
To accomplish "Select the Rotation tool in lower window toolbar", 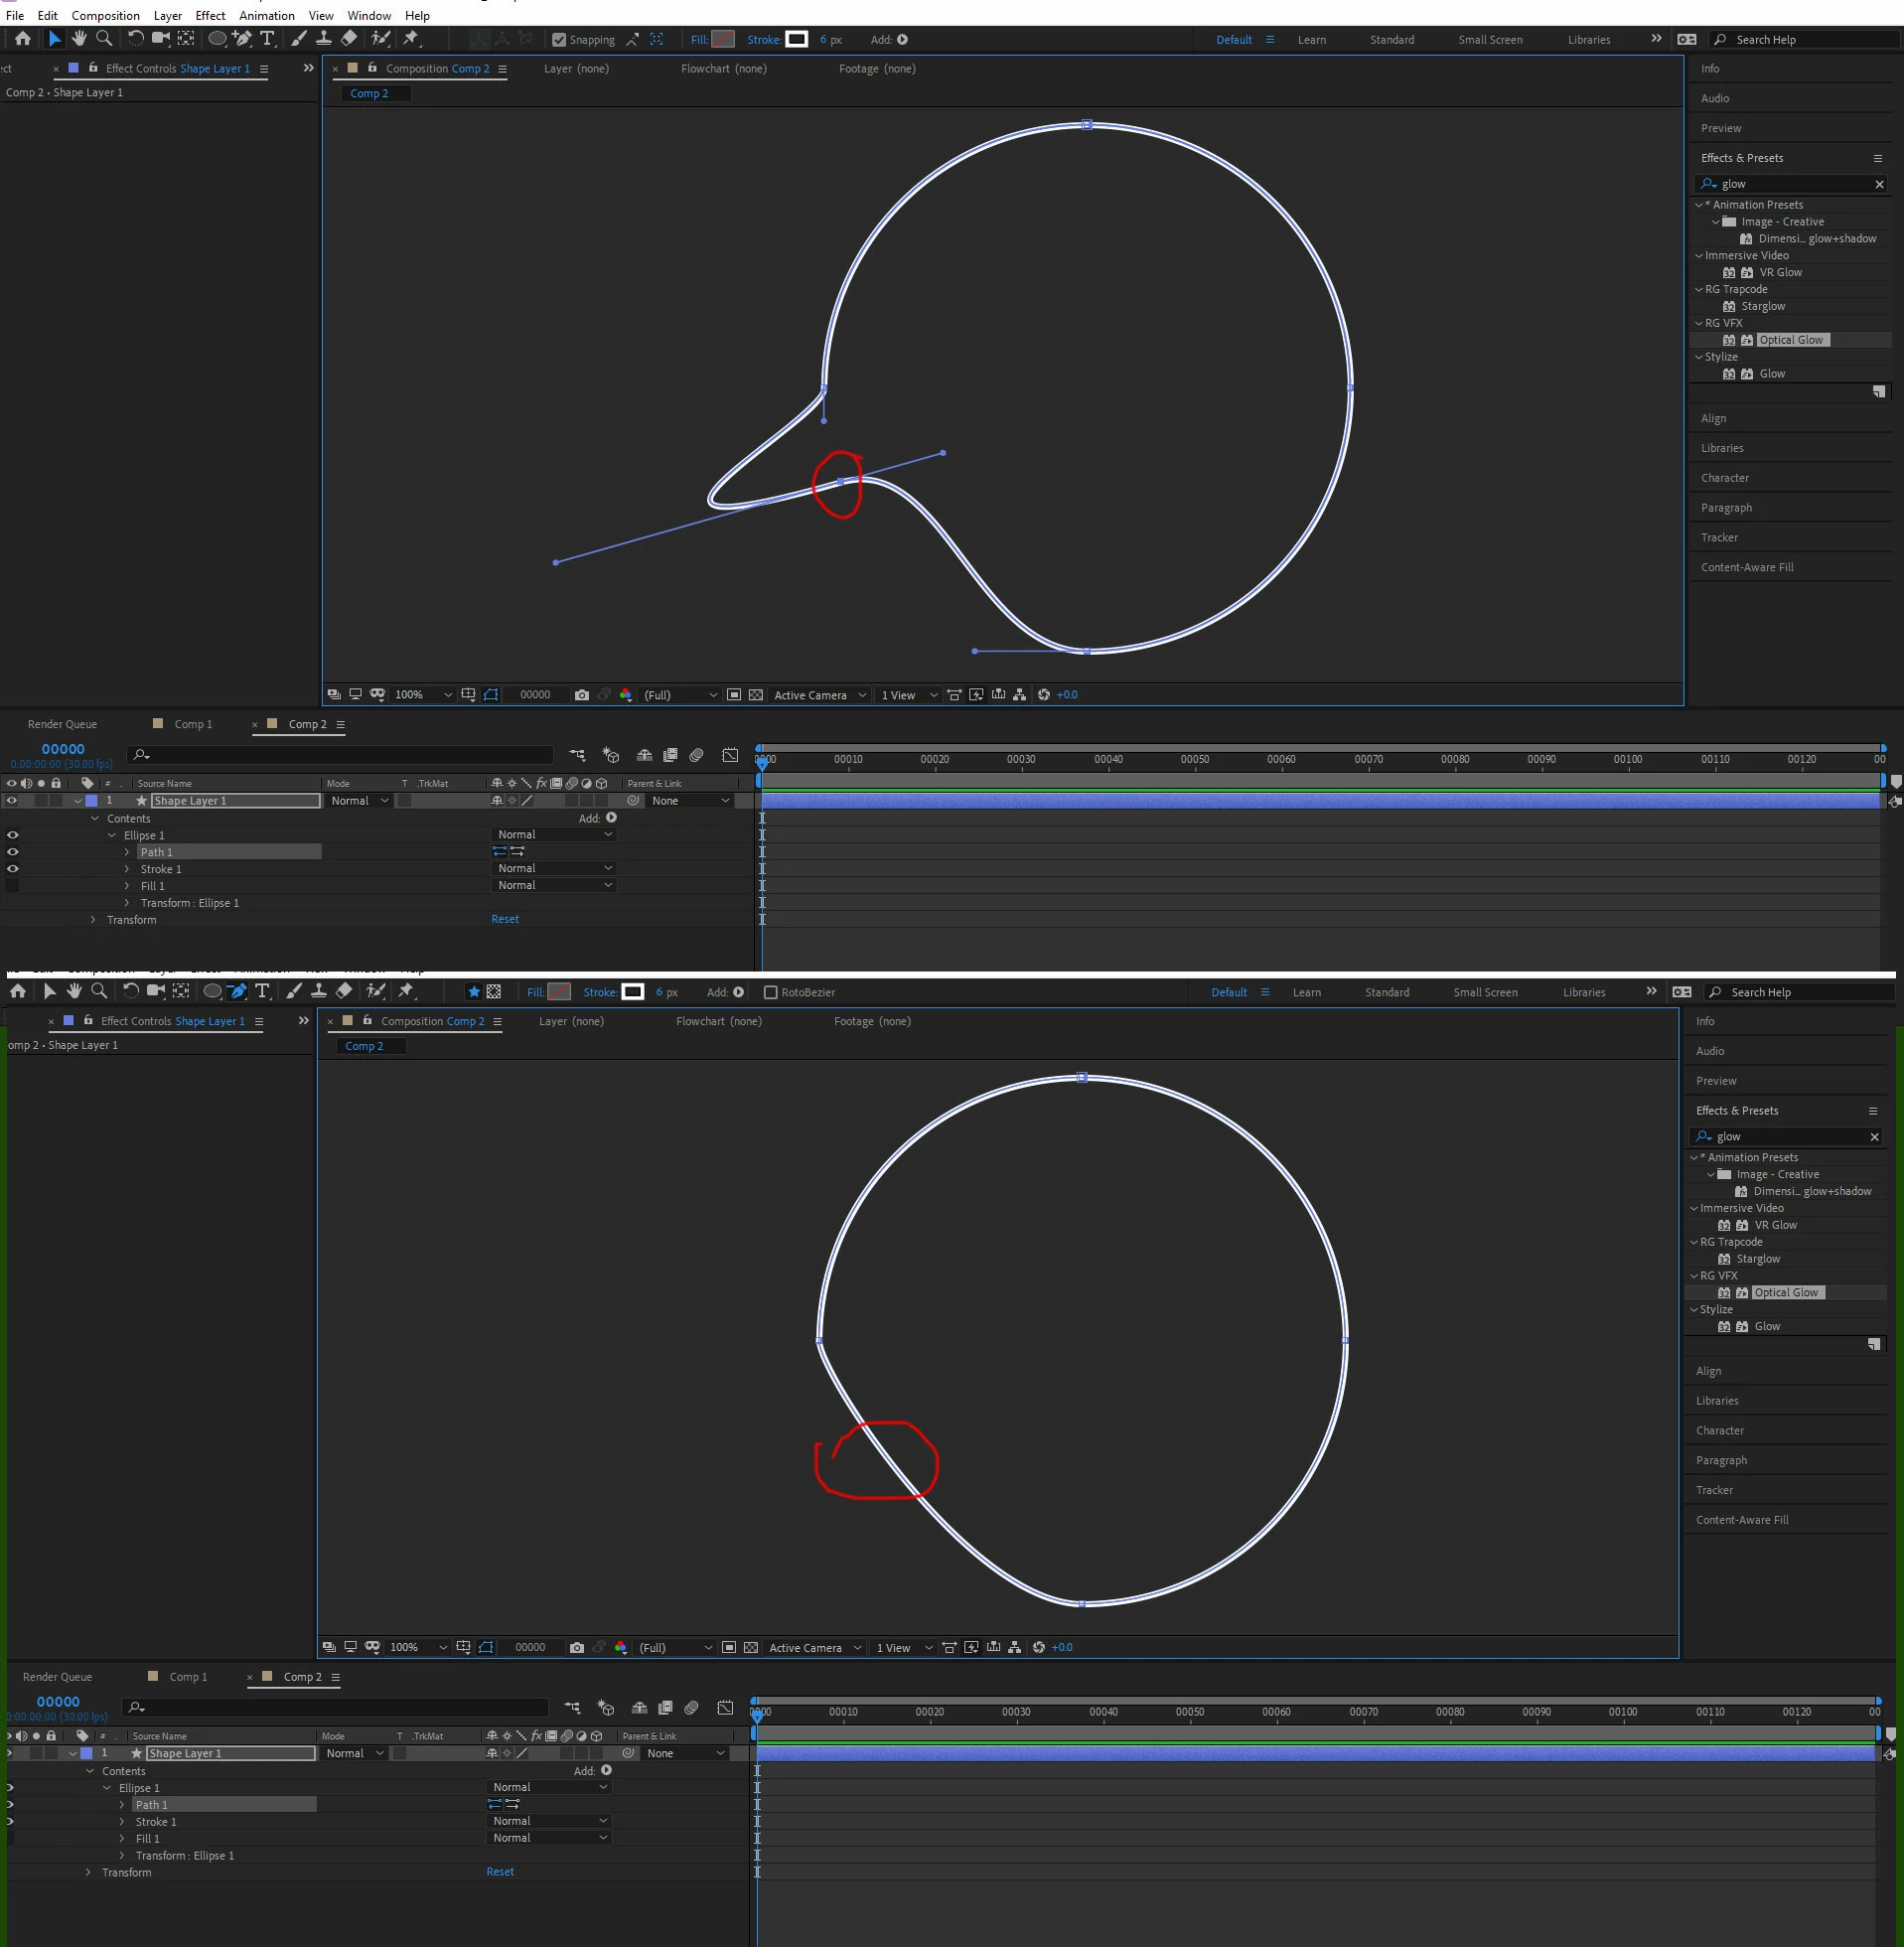I will point(130,991).
